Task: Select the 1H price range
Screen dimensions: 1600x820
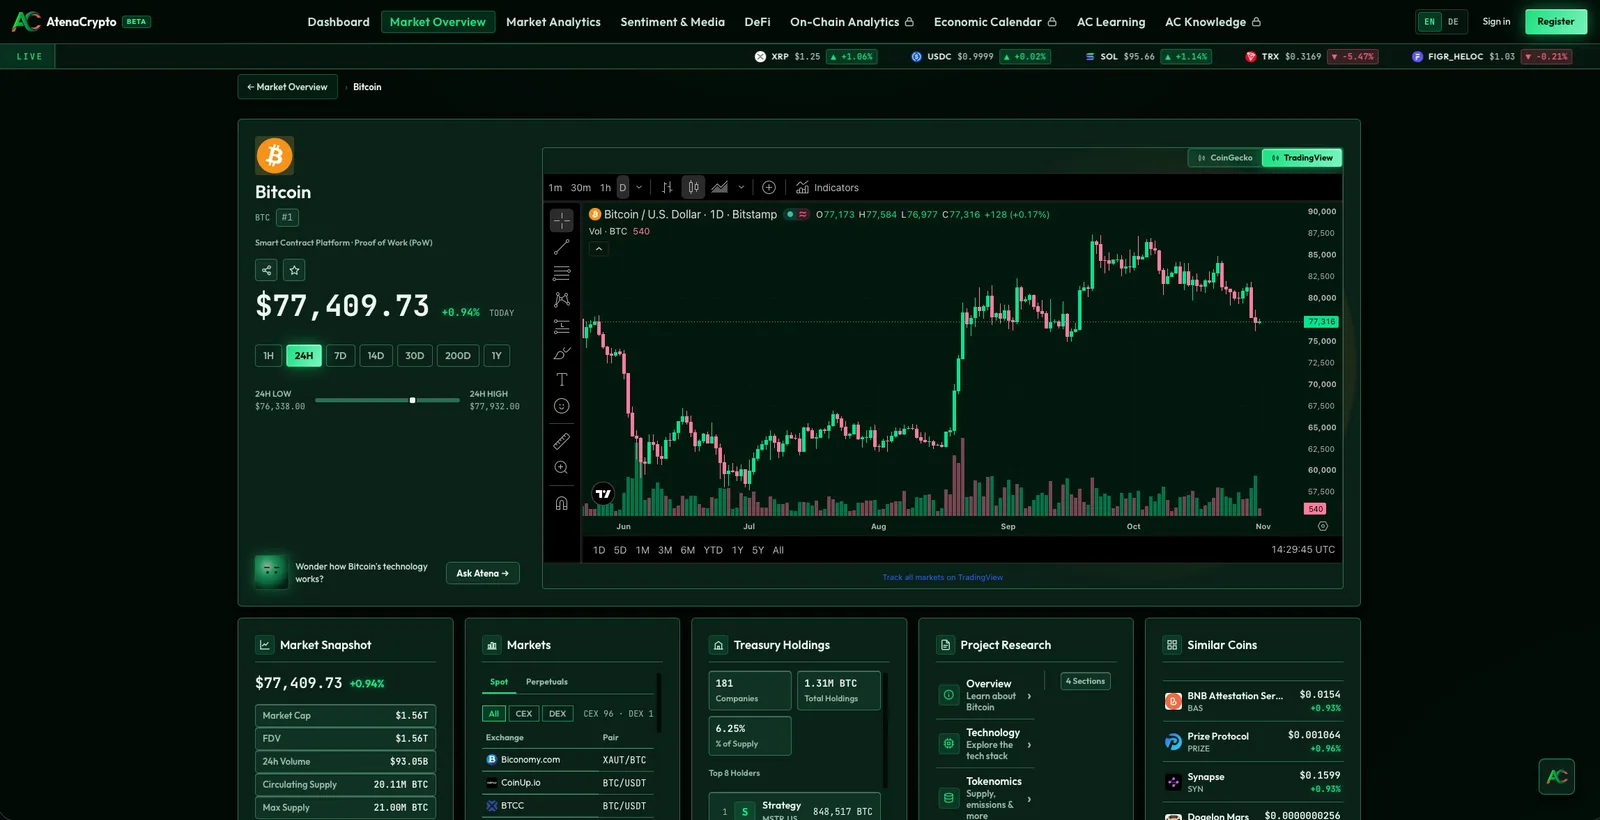Action: (268, 356)
